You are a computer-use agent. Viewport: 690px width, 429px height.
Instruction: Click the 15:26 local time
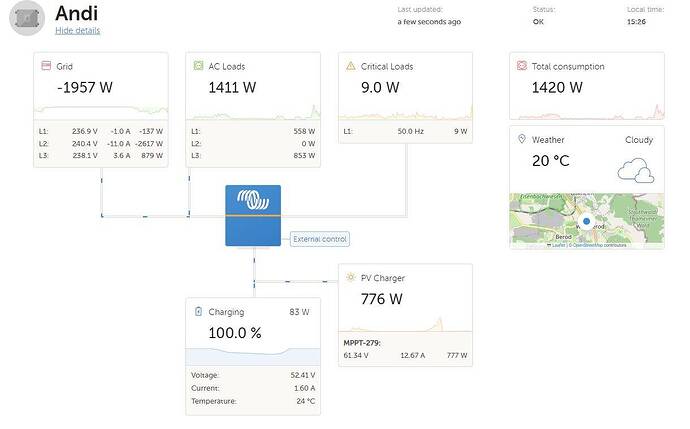tap(636, 21)
